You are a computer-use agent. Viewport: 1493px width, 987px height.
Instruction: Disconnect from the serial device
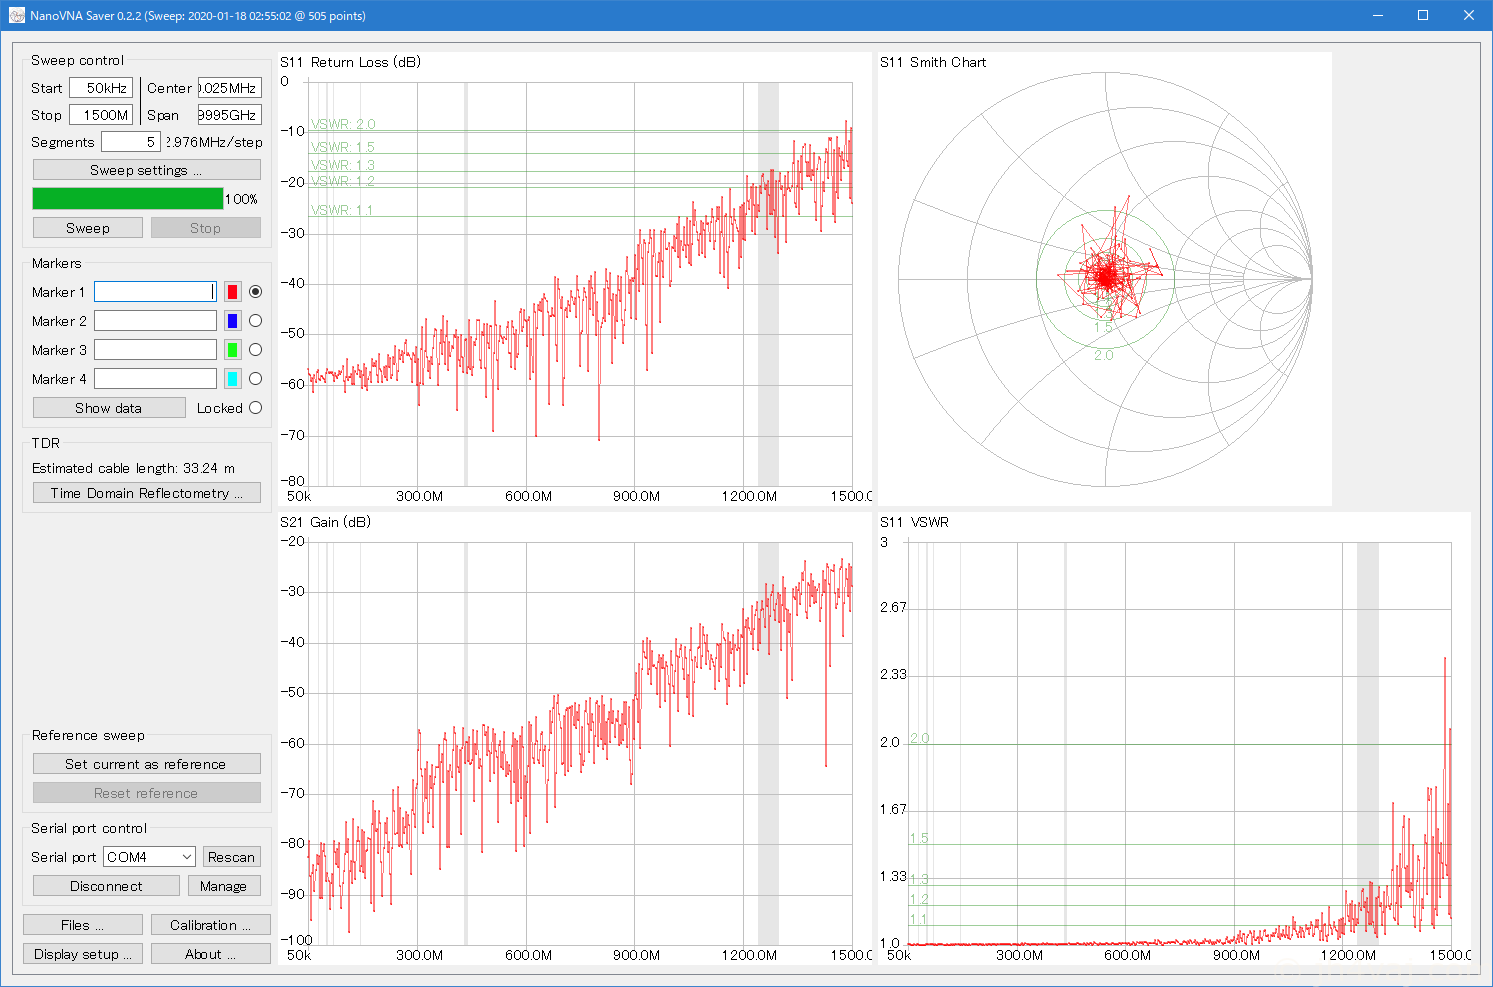[106, 886]
